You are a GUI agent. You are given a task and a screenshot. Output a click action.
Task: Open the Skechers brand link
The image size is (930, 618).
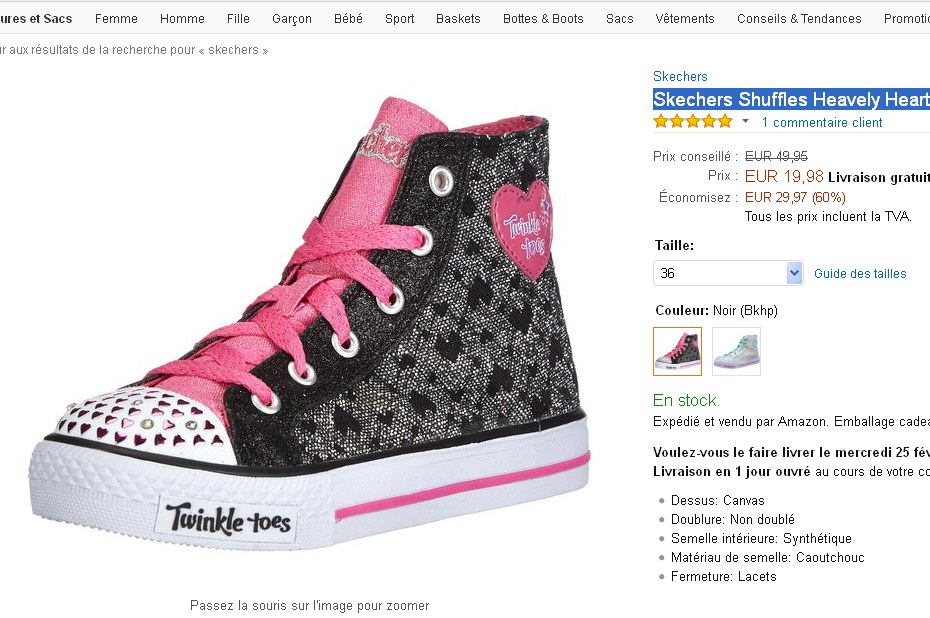click(680, 76)
